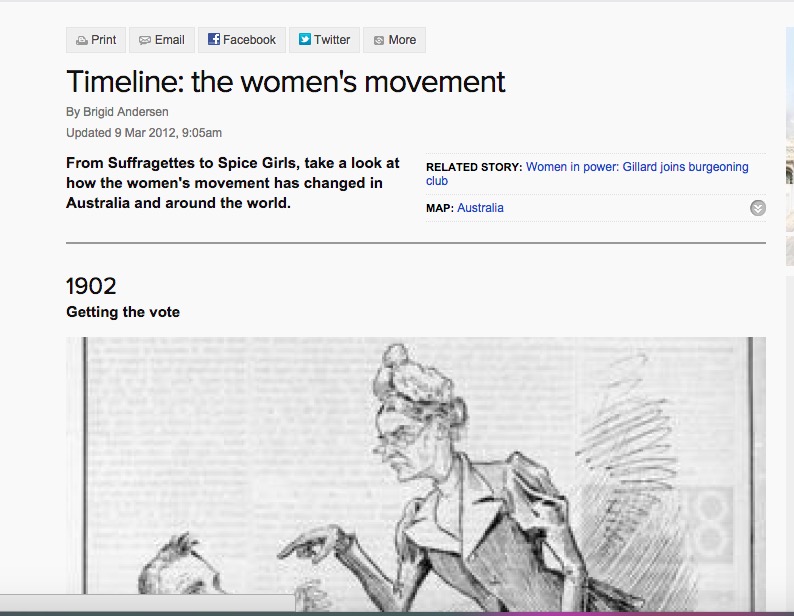
Task: Click the '1902' year heading
Action: pos(91,286)
